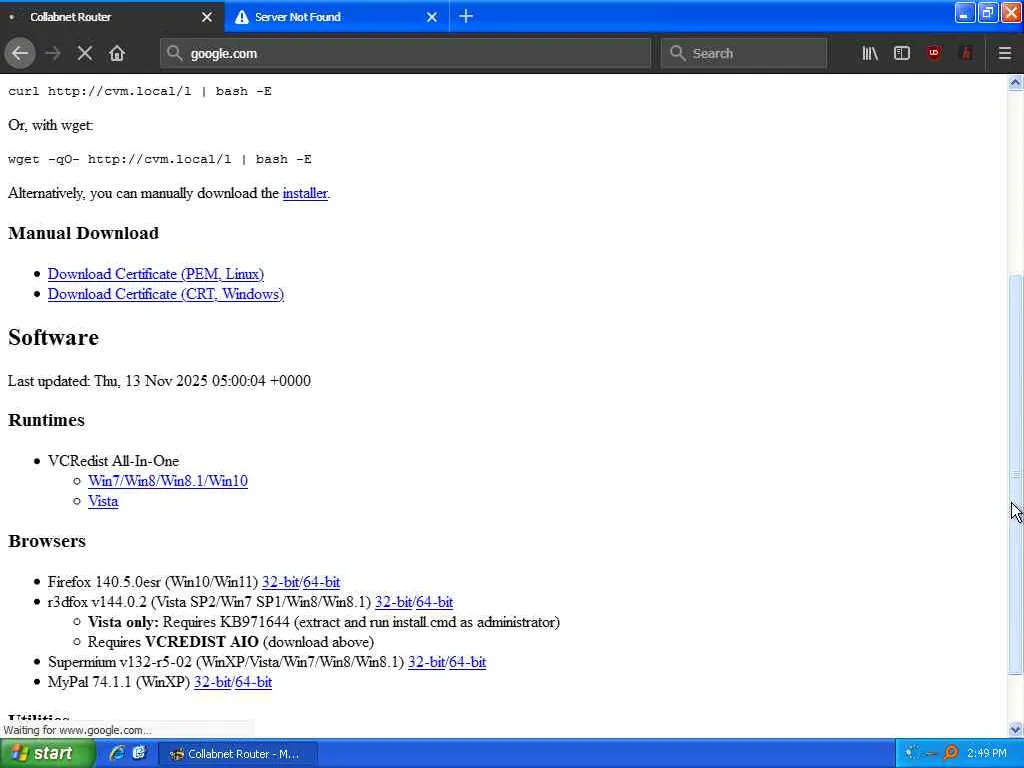Click the red extension icon beside uBlock
1024x768 pixels.
click(x=966, y=53)
